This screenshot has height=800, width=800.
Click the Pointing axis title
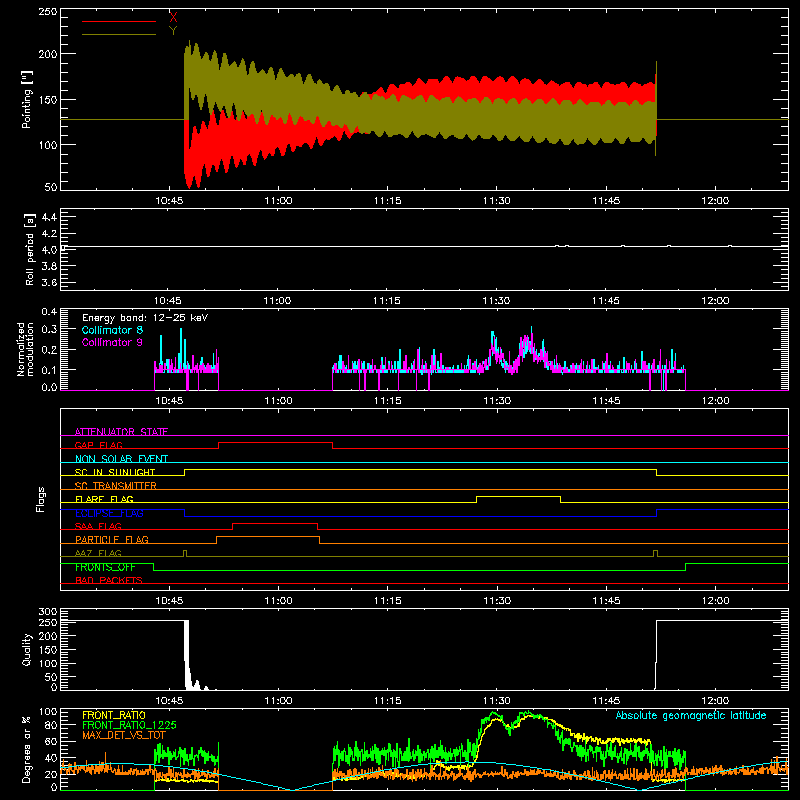pyautogui.click(x=27, y=99)
